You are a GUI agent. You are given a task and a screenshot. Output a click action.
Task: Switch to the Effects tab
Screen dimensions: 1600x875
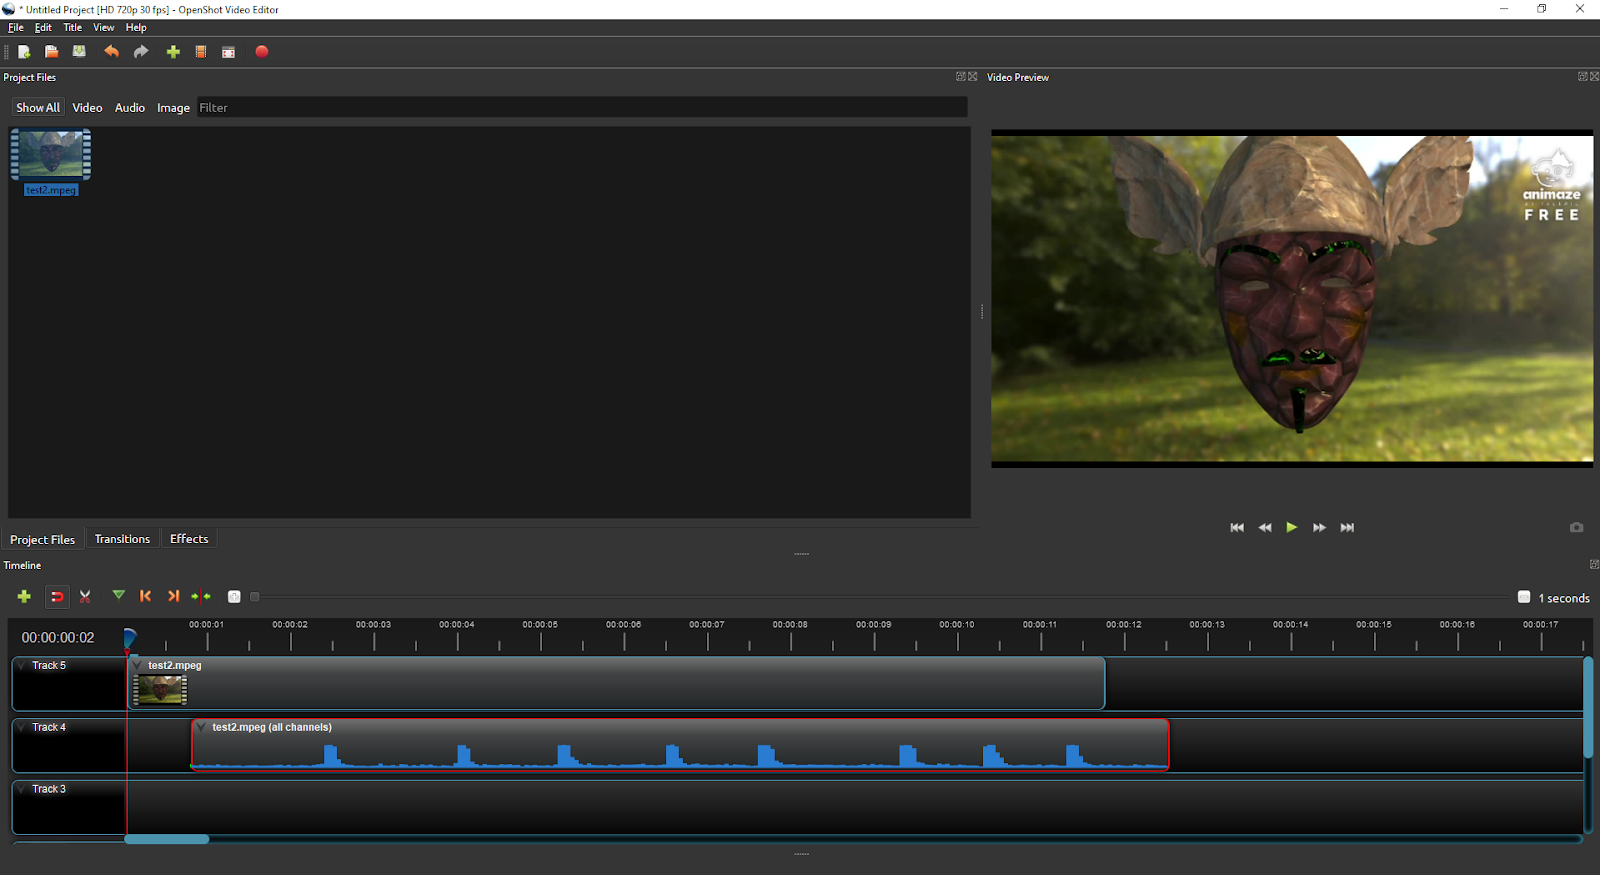[x=189, y=539]
